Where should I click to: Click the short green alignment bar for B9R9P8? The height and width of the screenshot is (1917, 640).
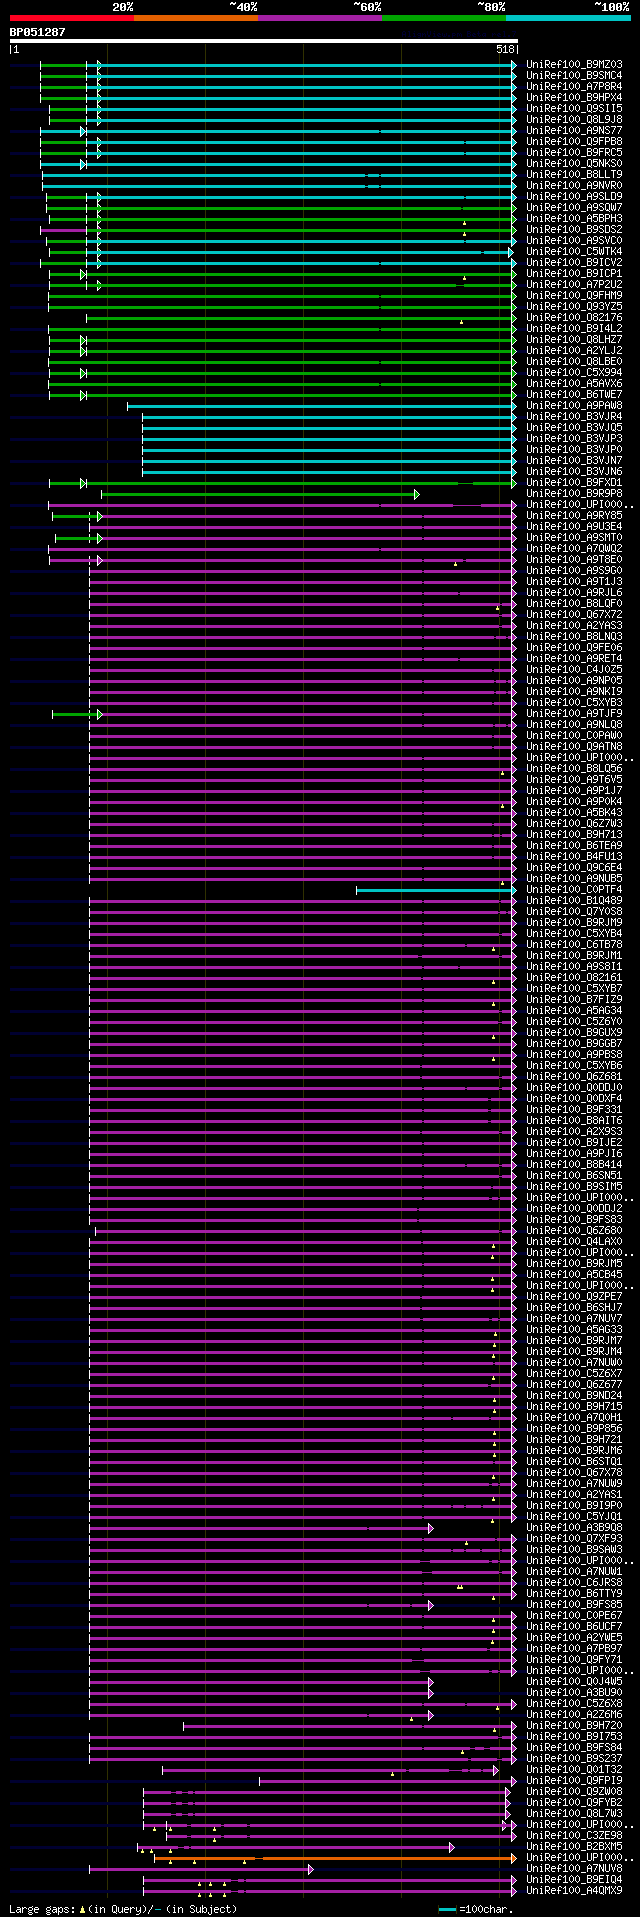tap(260, 494)
